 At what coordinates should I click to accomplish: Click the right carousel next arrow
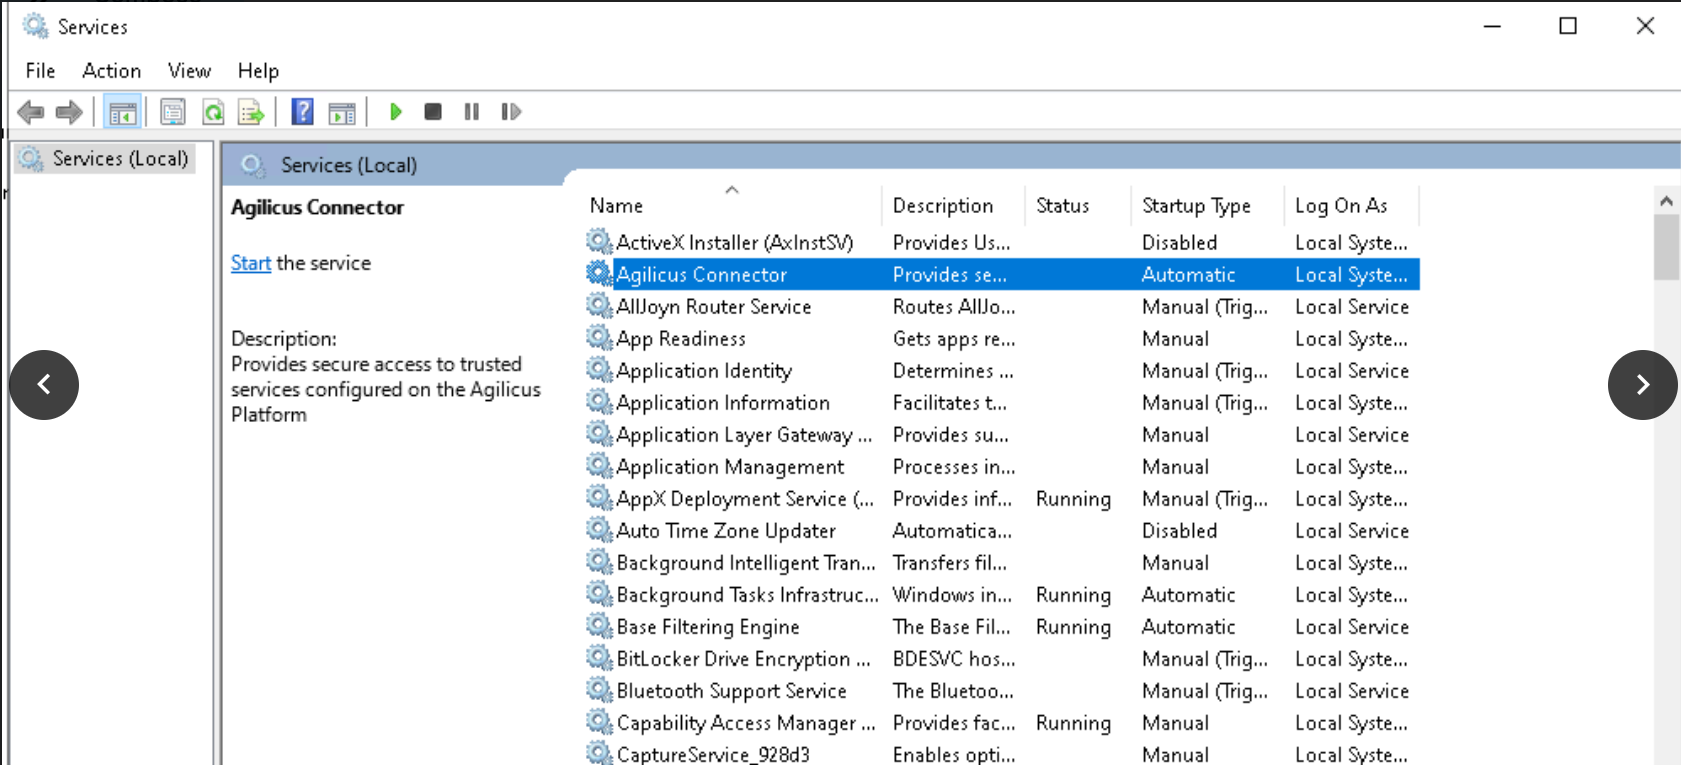pos(1642,385)
